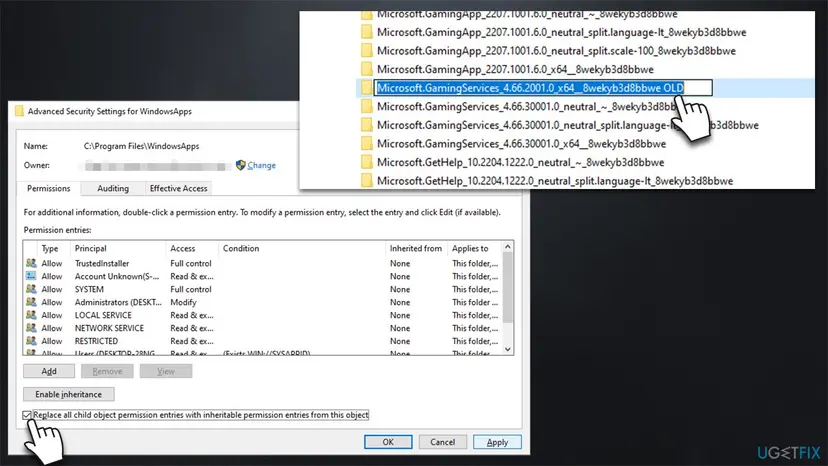Screen dimensions: 828x466
Task: Click Enable inheritance button
Action: click(69, 394)
